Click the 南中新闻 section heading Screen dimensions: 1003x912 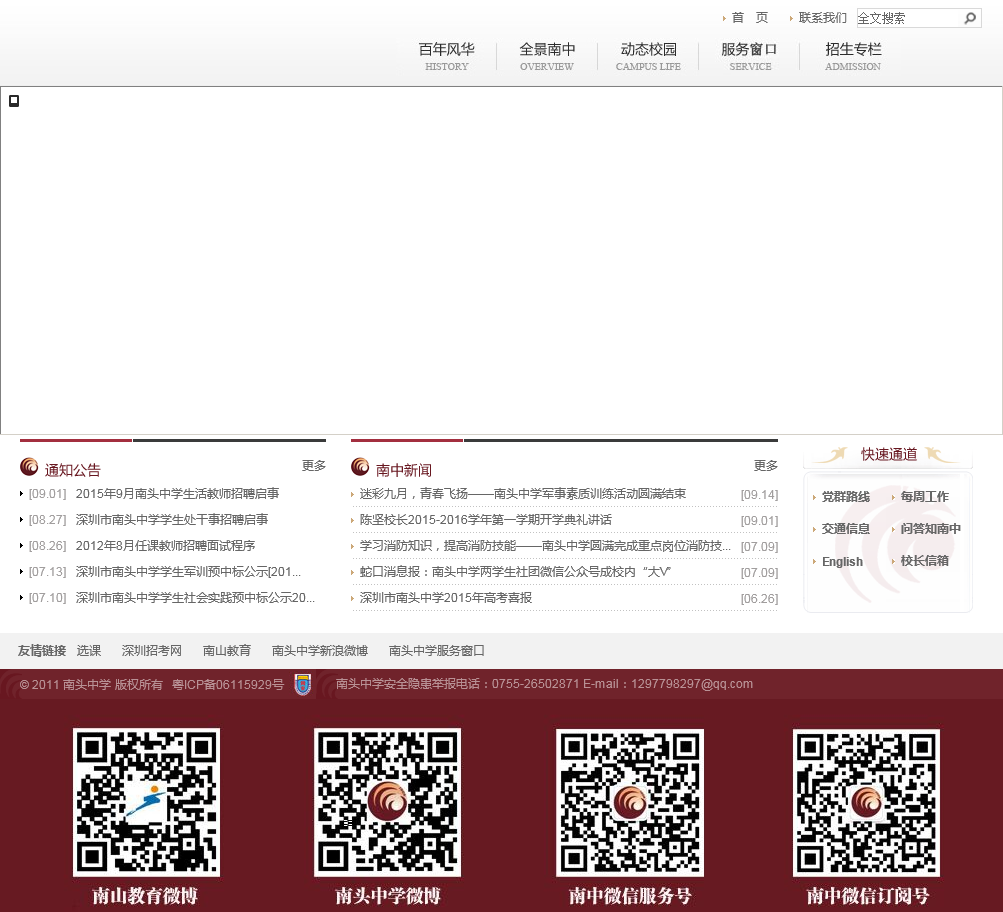point(404,471)
